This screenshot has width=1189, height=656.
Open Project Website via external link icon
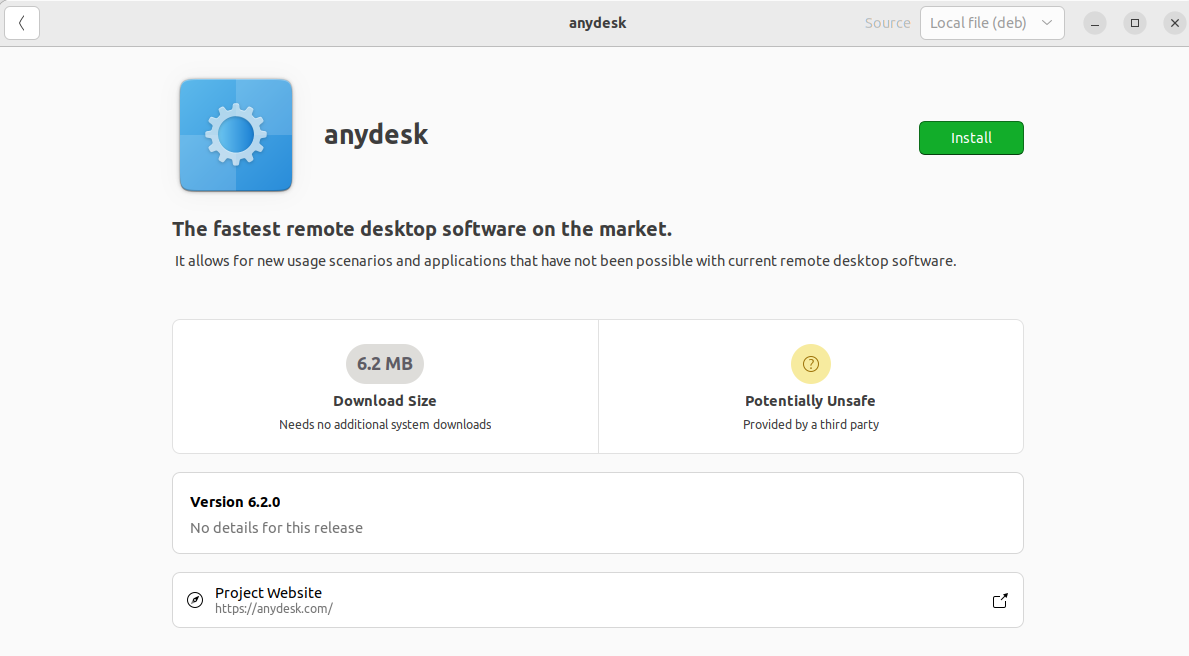(x=999, y=600)
